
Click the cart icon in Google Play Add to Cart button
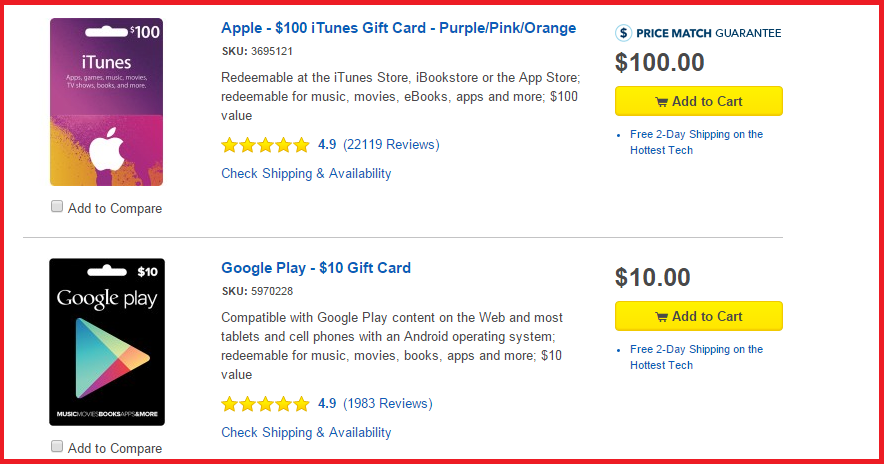click(661, 317)
